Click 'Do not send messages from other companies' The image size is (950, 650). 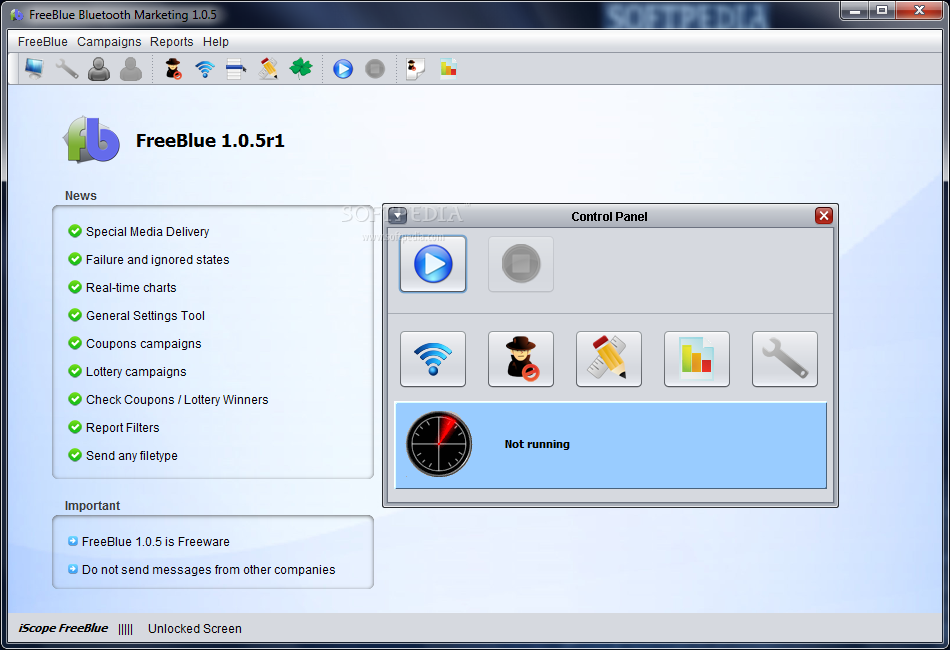click(x=208, y=569)
